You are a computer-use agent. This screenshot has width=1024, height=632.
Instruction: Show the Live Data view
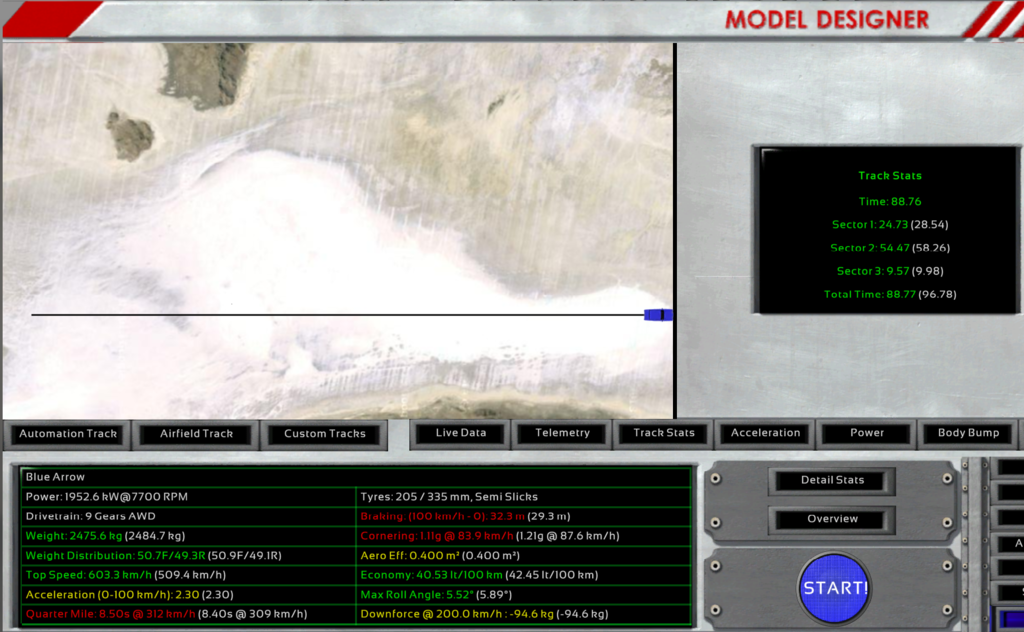click(461, 433)
